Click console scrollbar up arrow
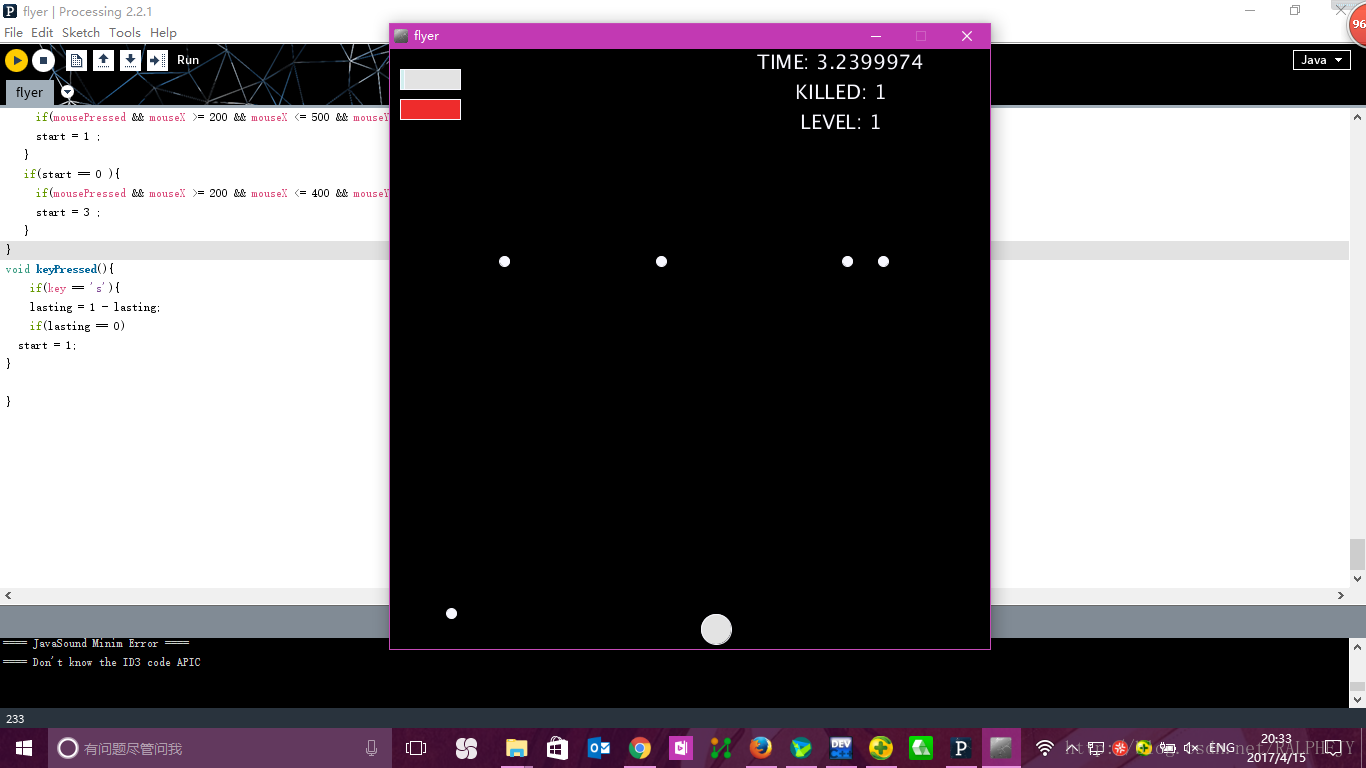Screen dimensions: 1366x768 tap(1357, 645)
